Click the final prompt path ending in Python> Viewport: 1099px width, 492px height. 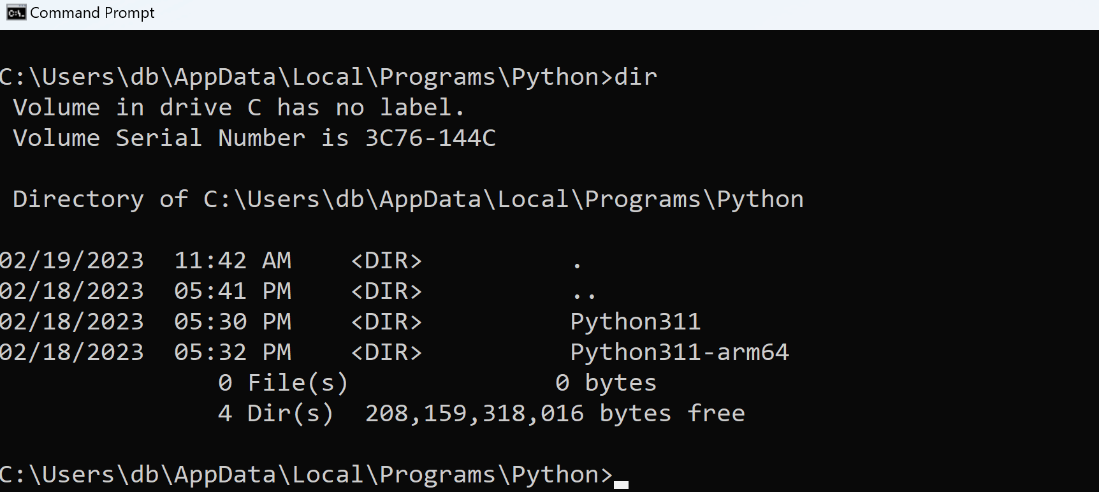(x=306, y=475)
